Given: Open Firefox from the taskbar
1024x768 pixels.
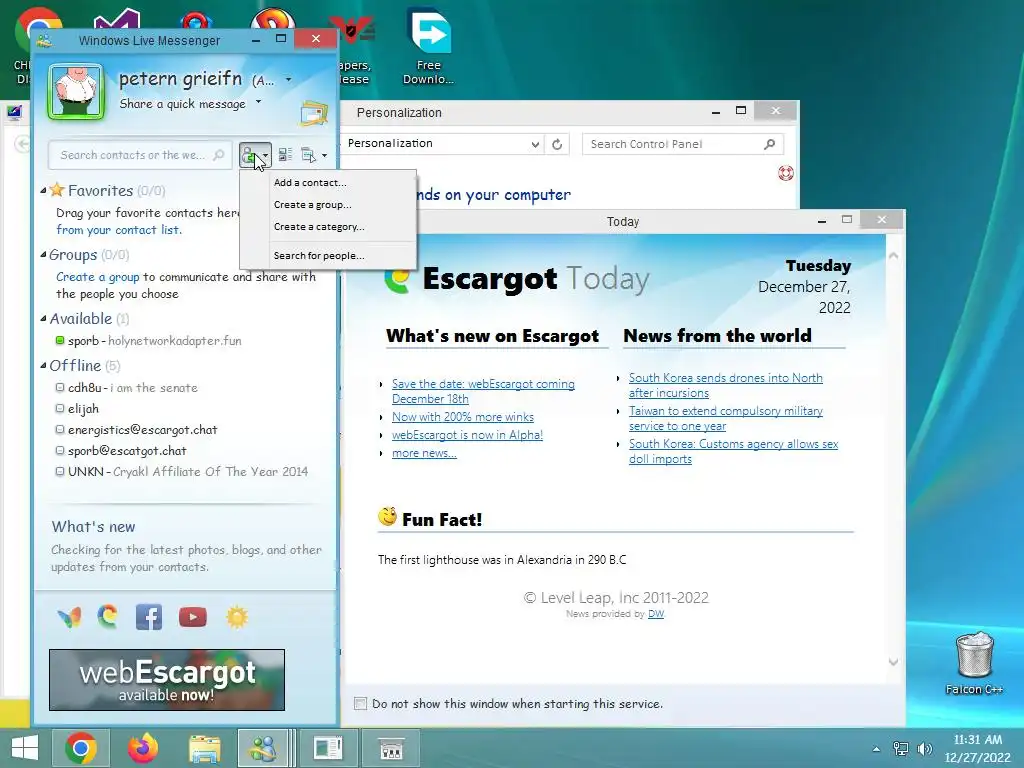Looking at the screenshot, I should pyautogui.click(x=142, y=748).
